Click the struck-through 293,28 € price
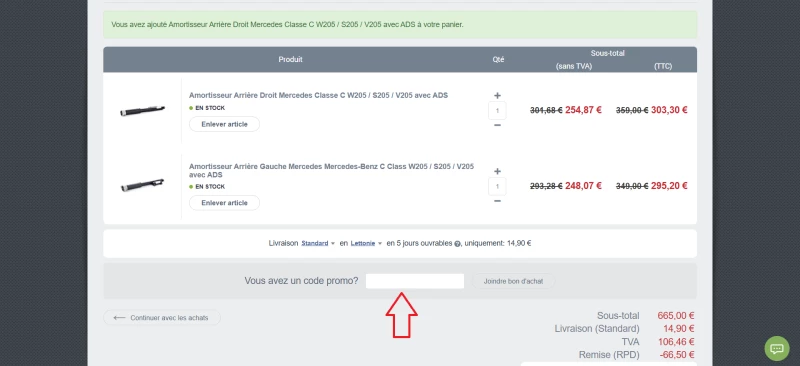The width and height of the screenshot is (800, 366). (546, 186)
